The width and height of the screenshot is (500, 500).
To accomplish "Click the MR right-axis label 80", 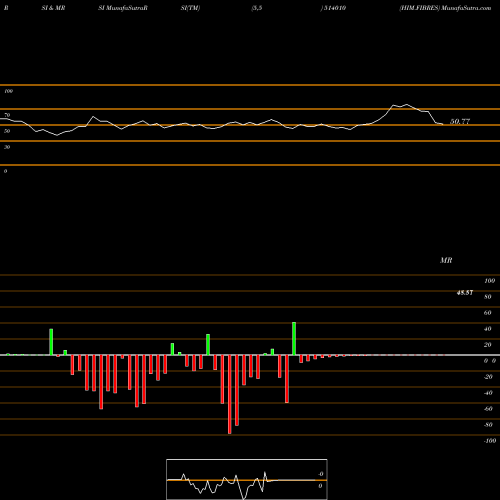I will (x=488, y=297).
